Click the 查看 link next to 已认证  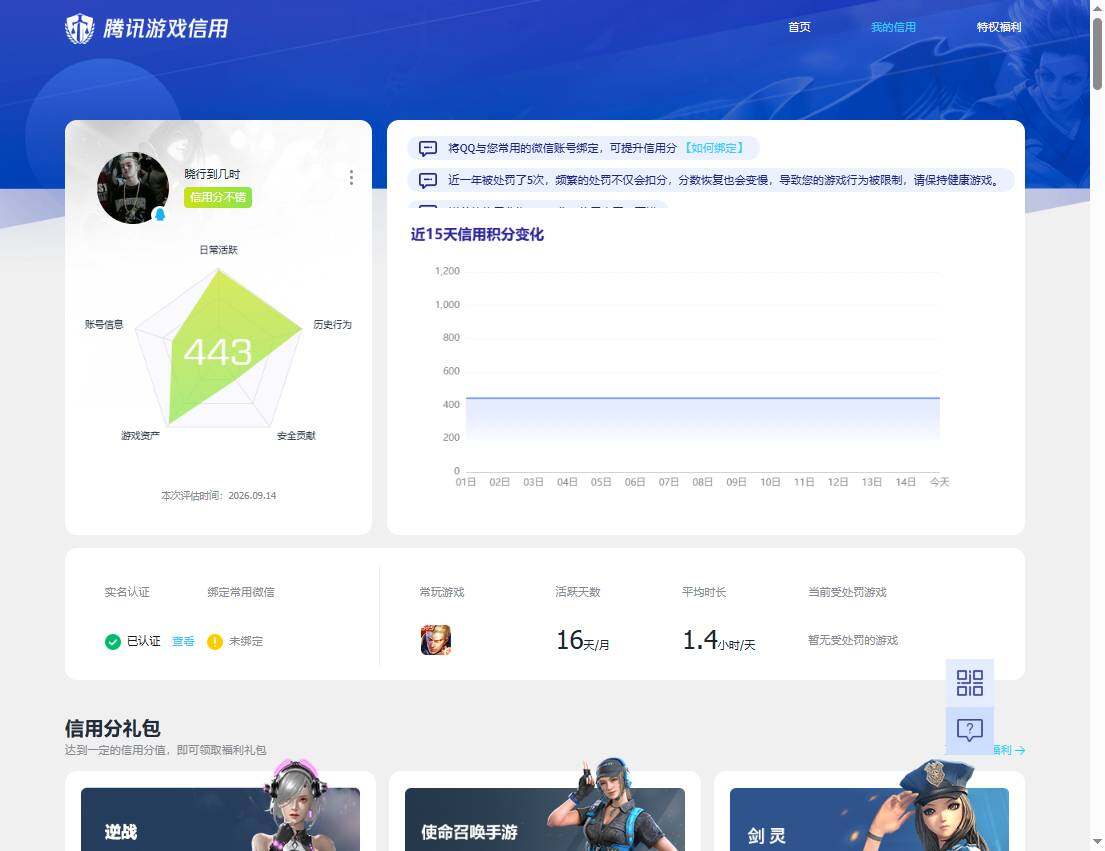(183, 641)
